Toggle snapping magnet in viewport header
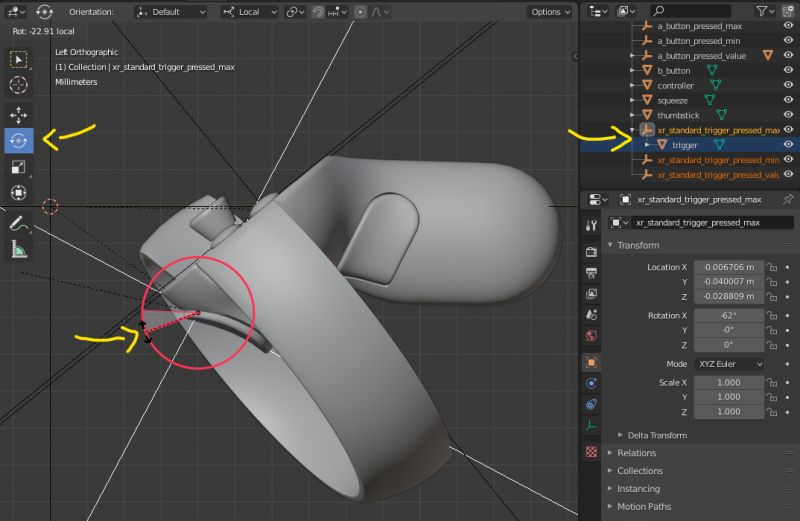 coord(318,12)
